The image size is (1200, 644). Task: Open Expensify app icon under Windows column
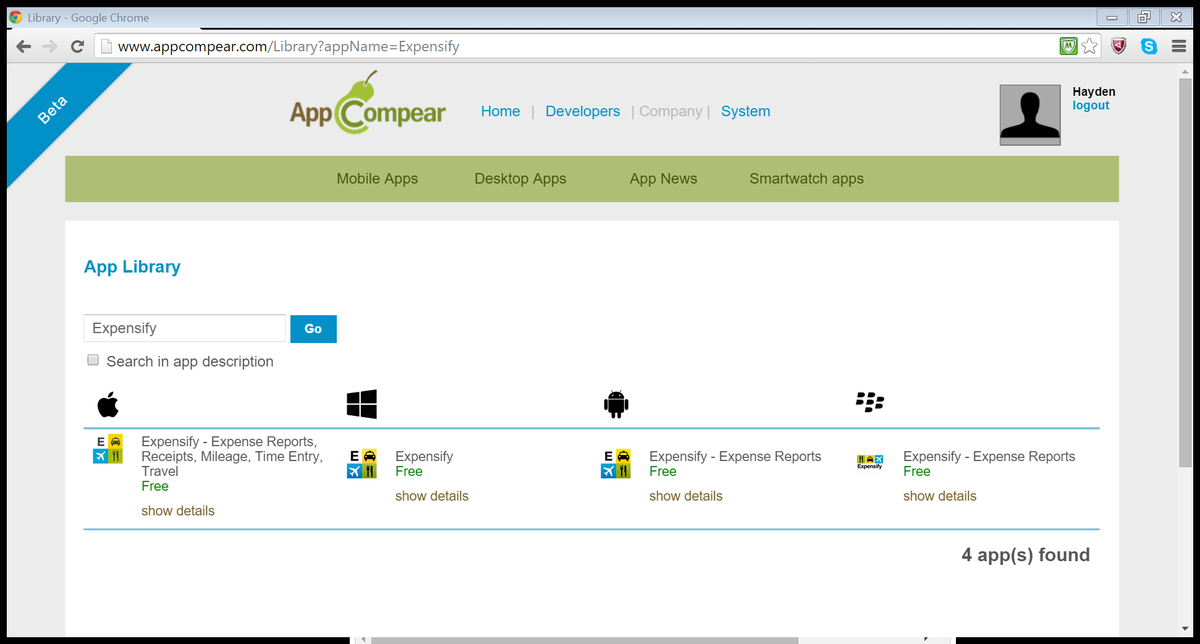pos(362,464)
